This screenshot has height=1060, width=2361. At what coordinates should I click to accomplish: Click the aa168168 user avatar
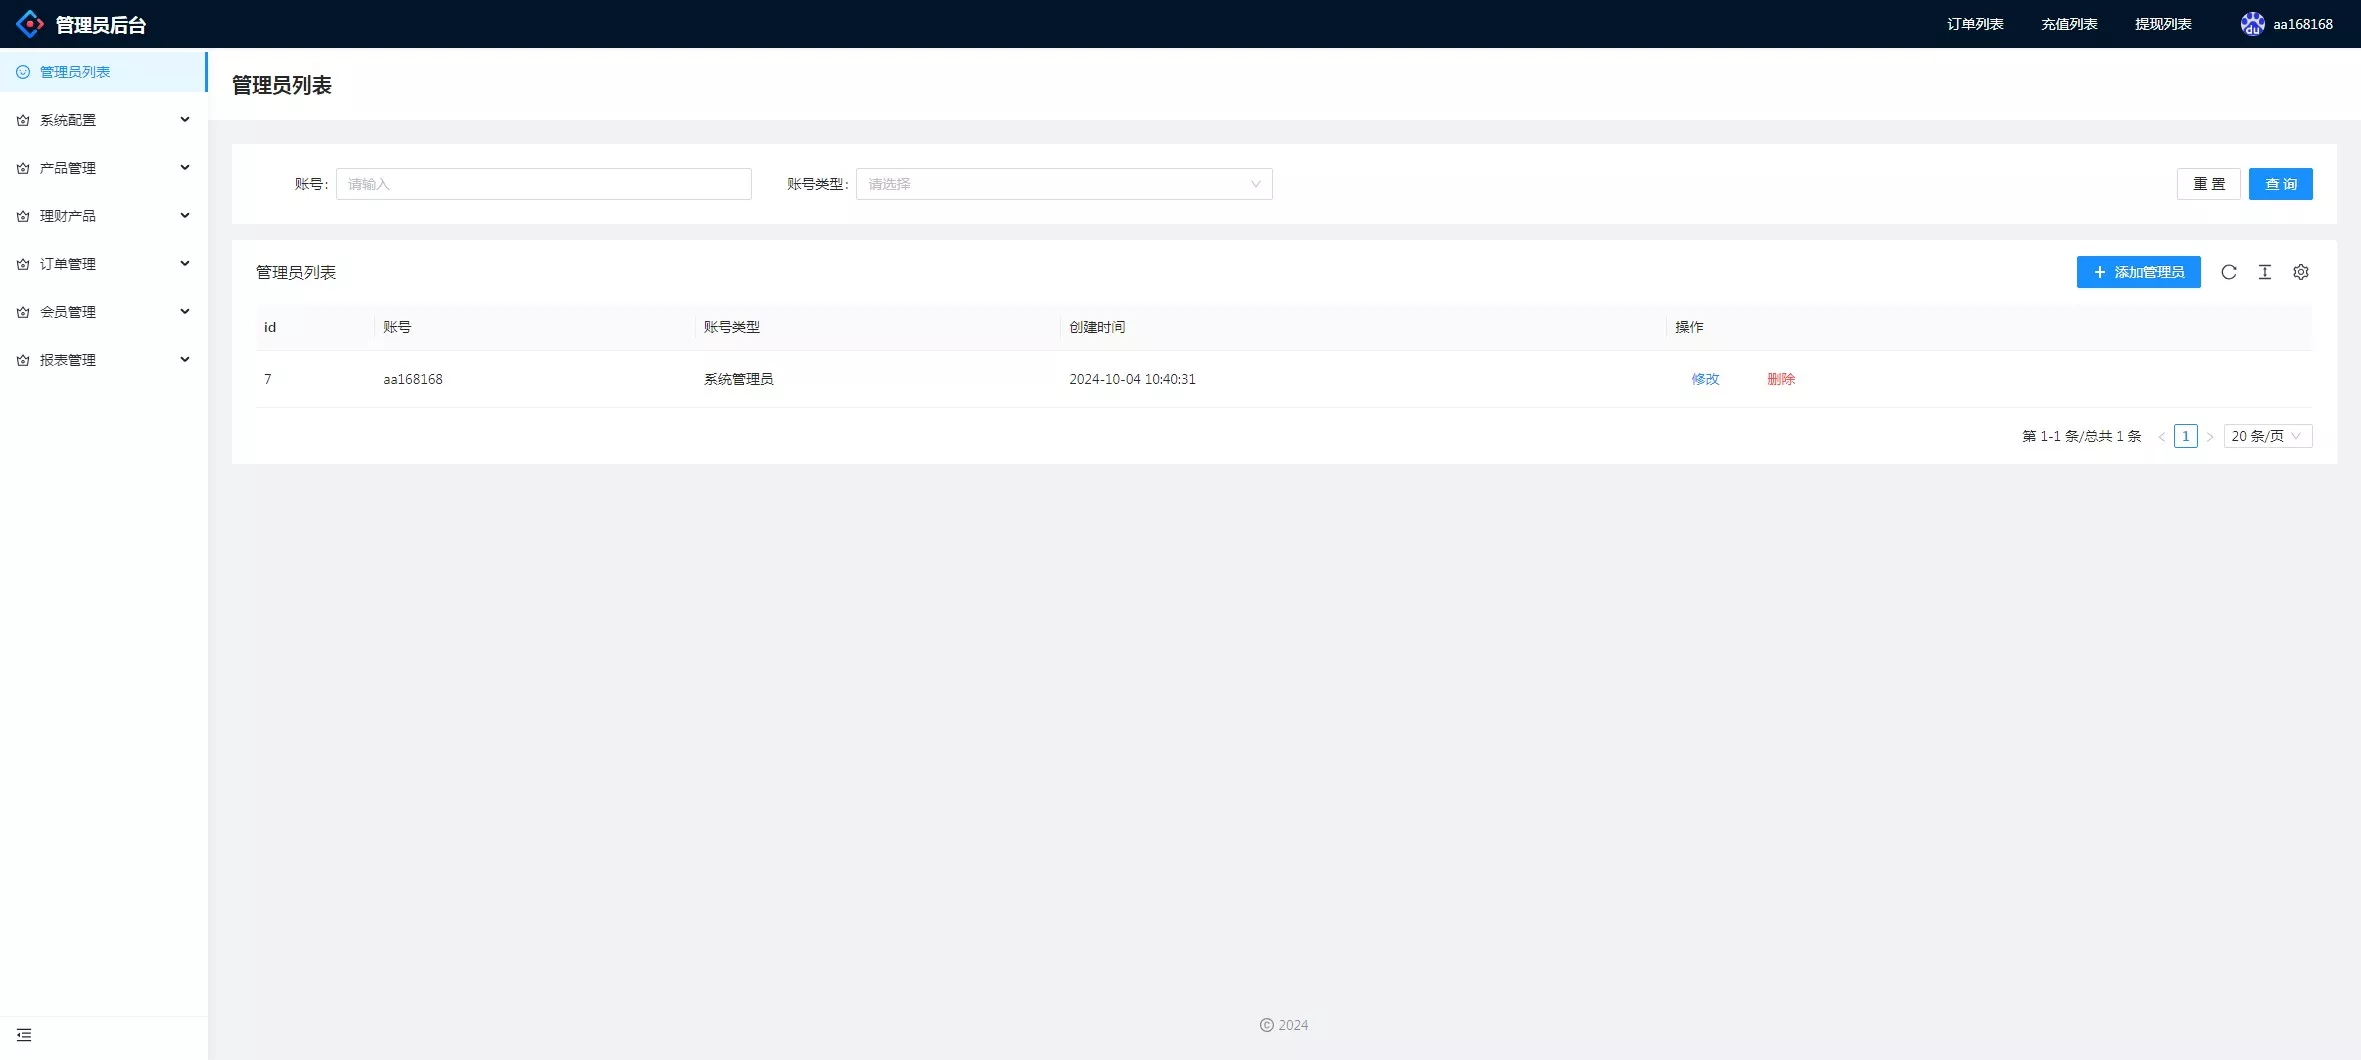click(x=2251, y=24)
